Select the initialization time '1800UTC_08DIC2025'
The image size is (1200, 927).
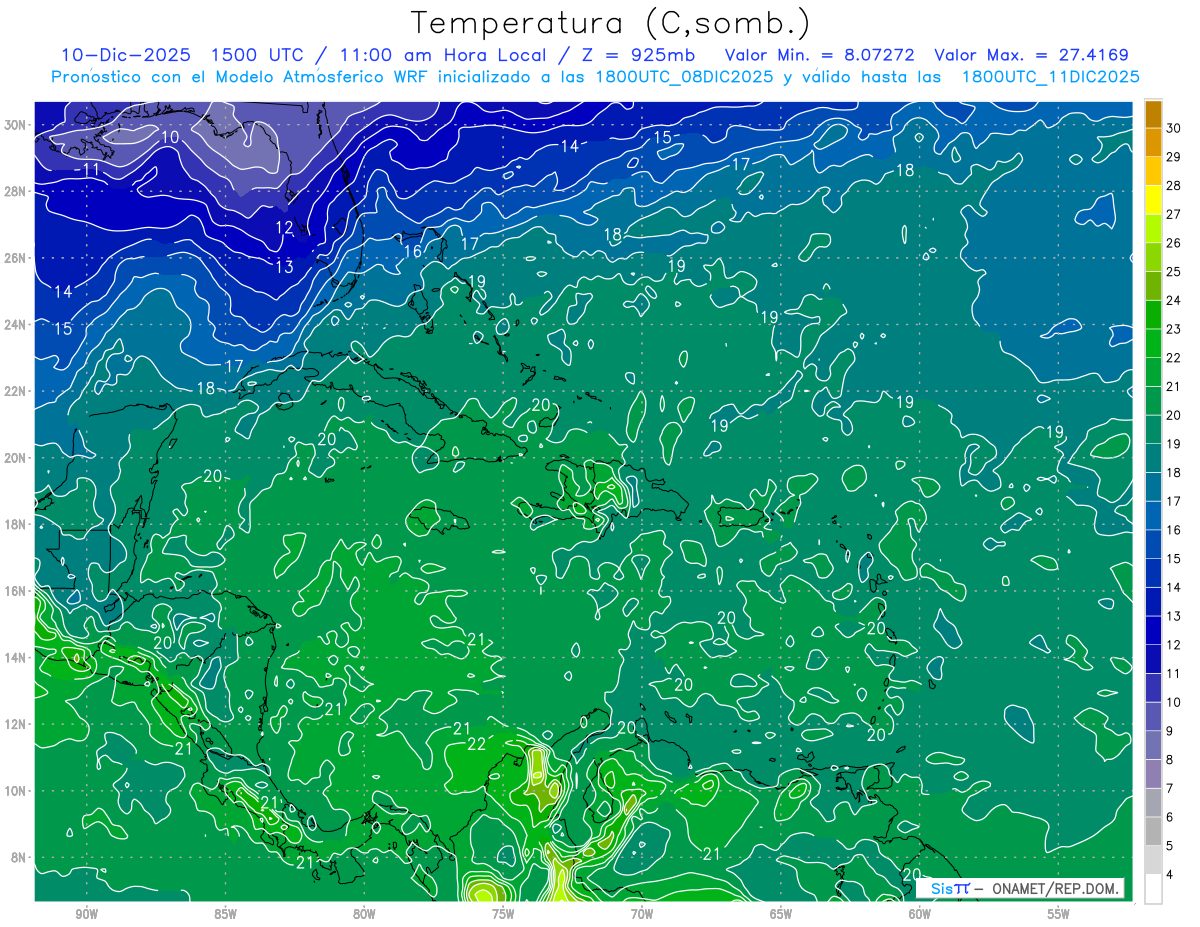(x=682, y=77)
